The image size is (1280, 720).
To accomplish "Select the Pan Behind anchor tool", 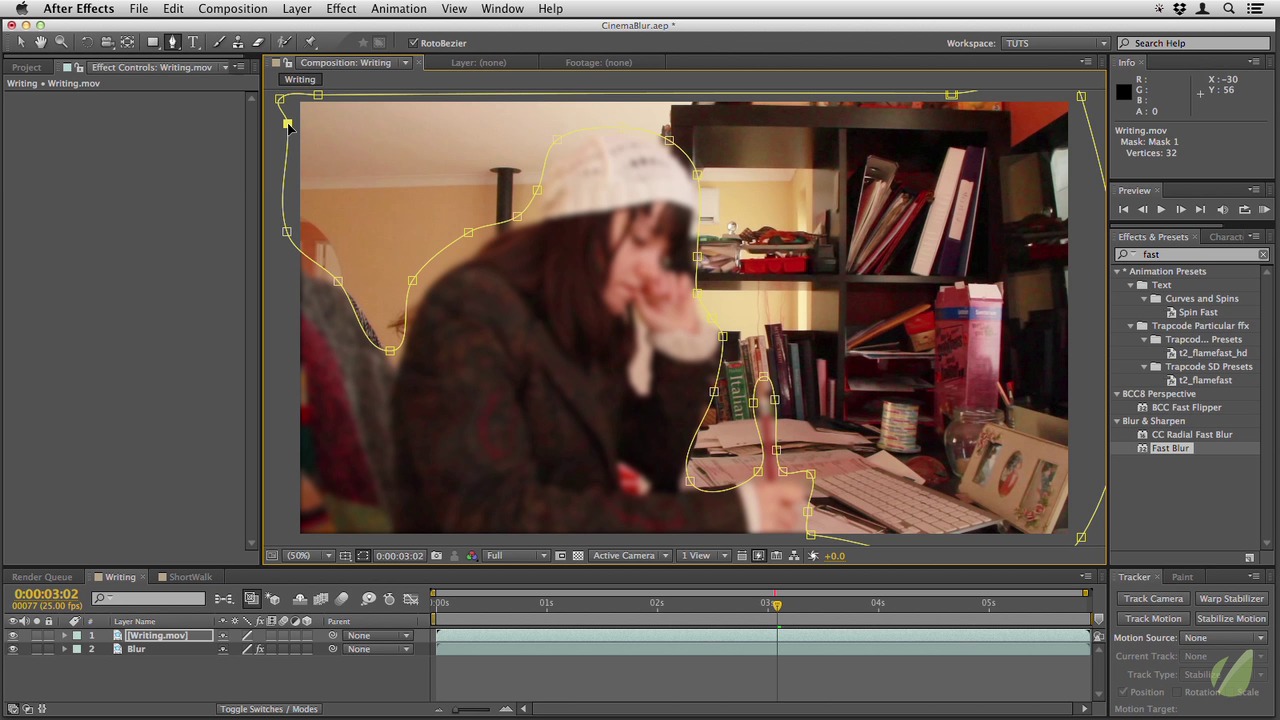I will tap(128, 42).
